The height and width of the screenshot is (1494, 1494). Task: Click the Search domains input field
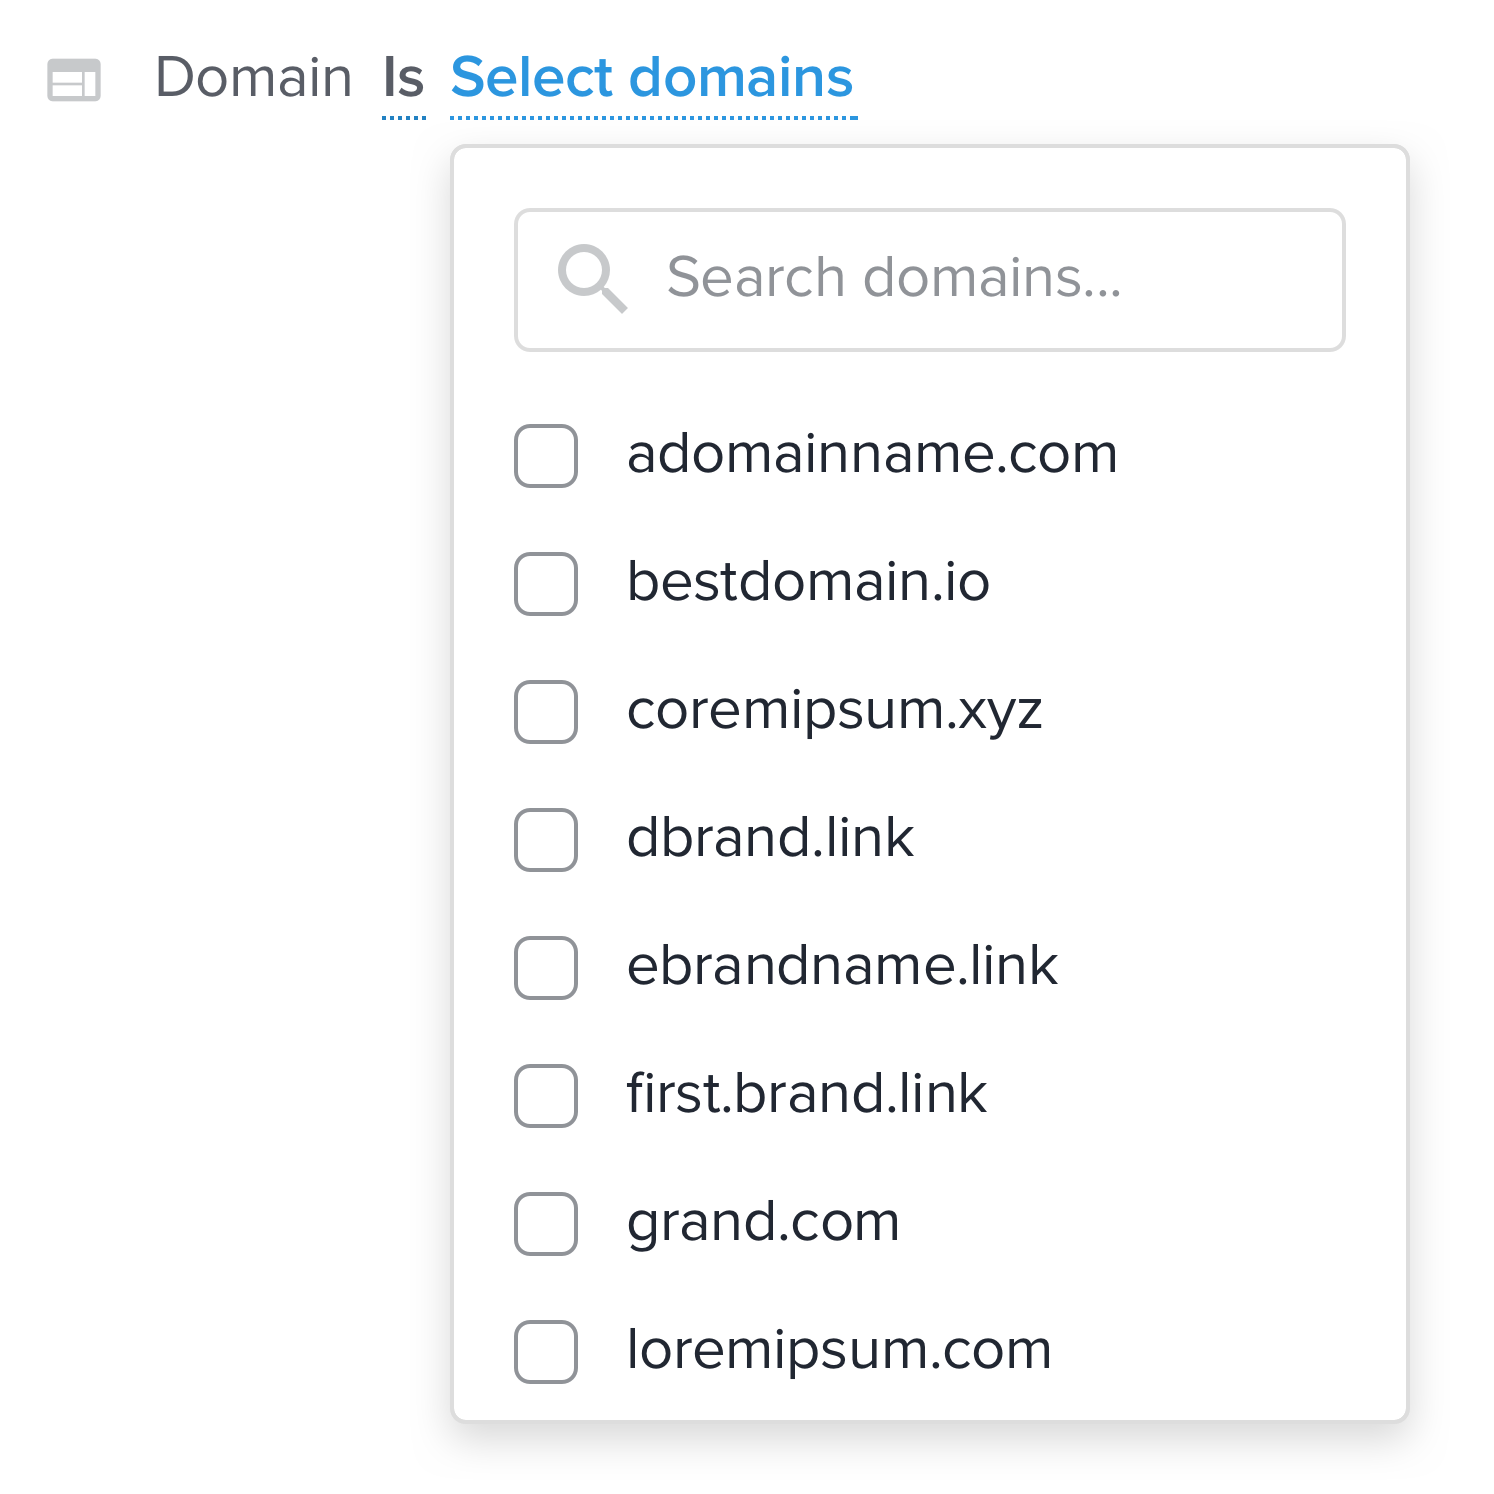pos(930,280)
